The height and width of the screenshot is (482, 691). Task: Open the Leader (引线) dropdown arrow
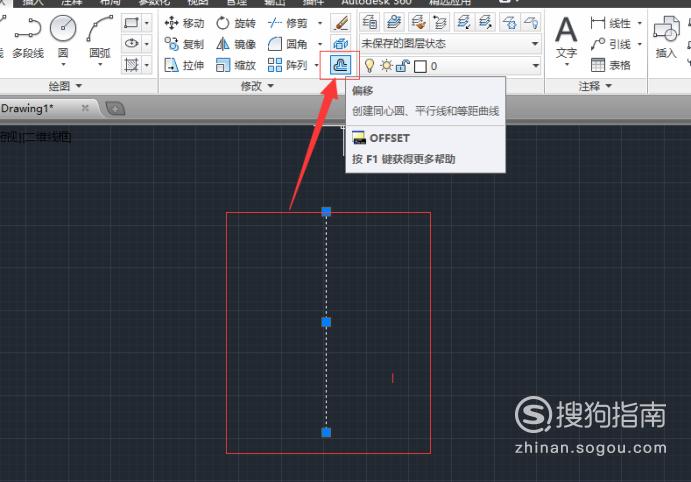pos(639,44)
